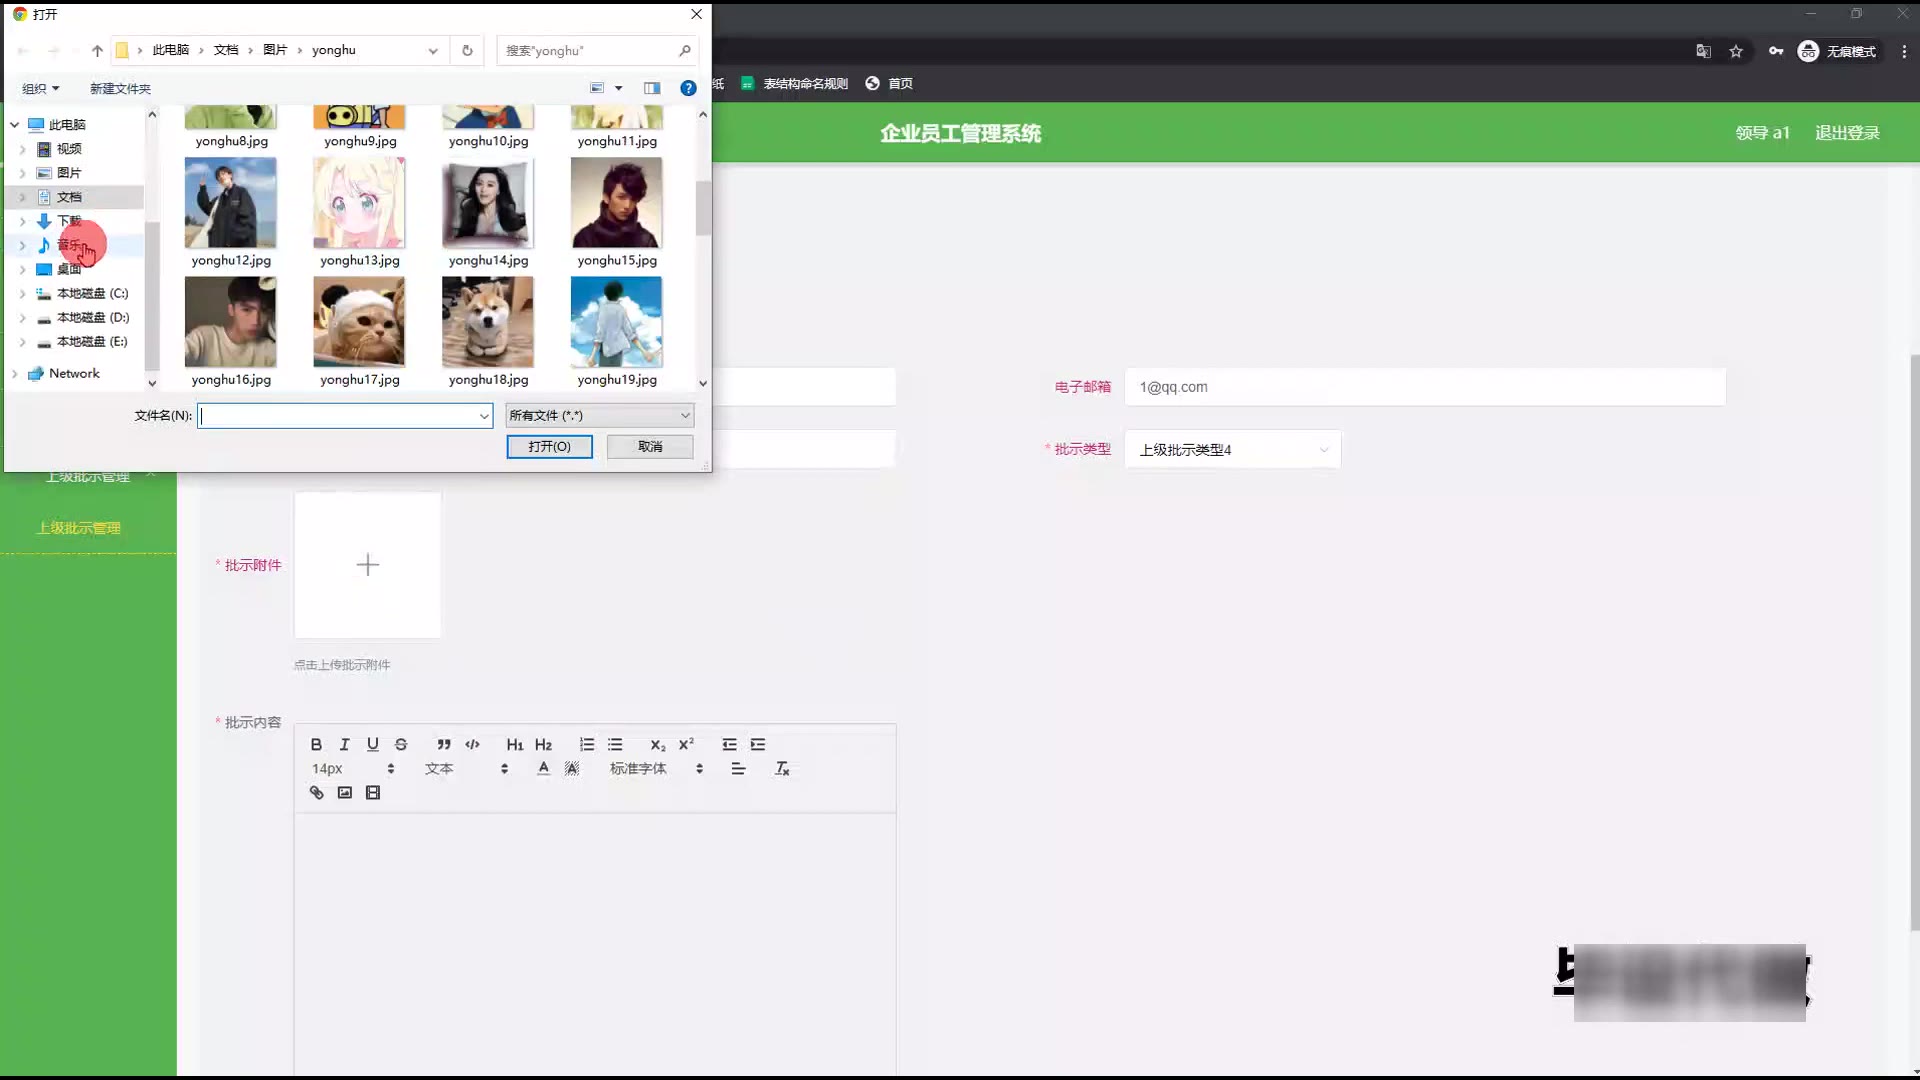This screenshot has width=1920, height=1080.
Task: Open the file type filter 所有文件 dropdown
Action: (x=599, y=415)
